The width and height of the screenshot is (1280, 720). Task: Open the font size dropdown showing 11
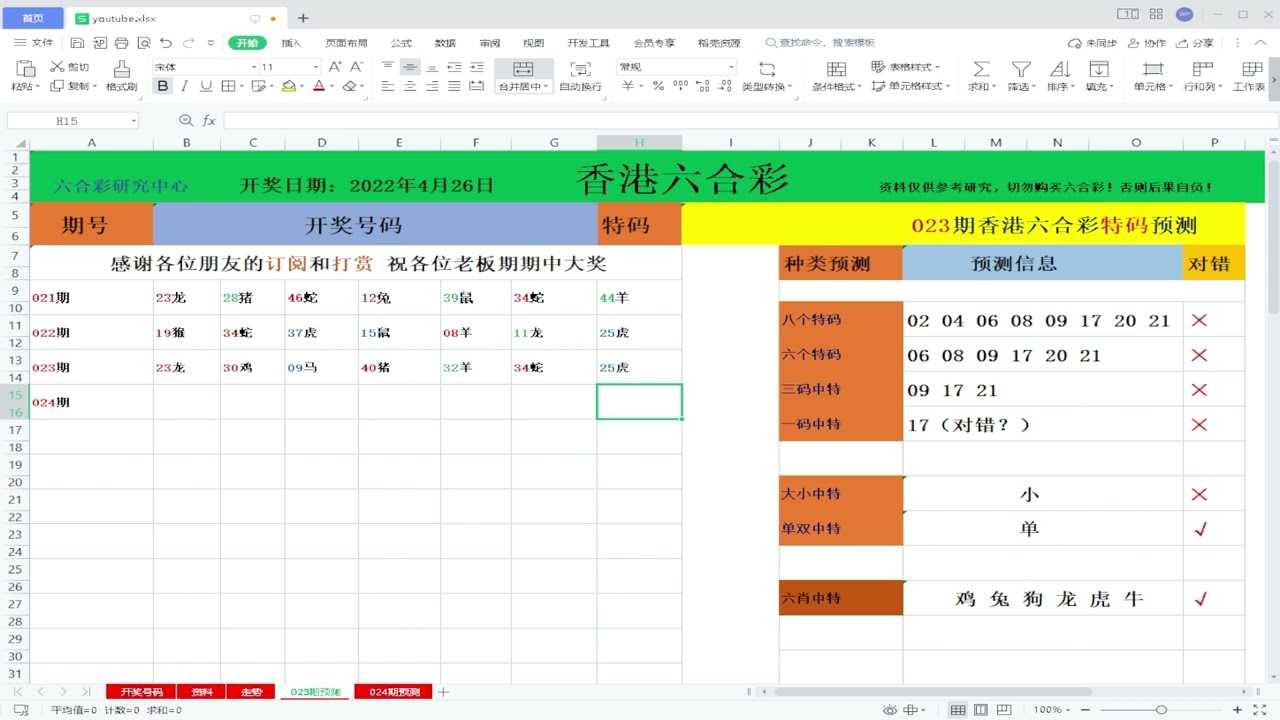tap(315, 67)
